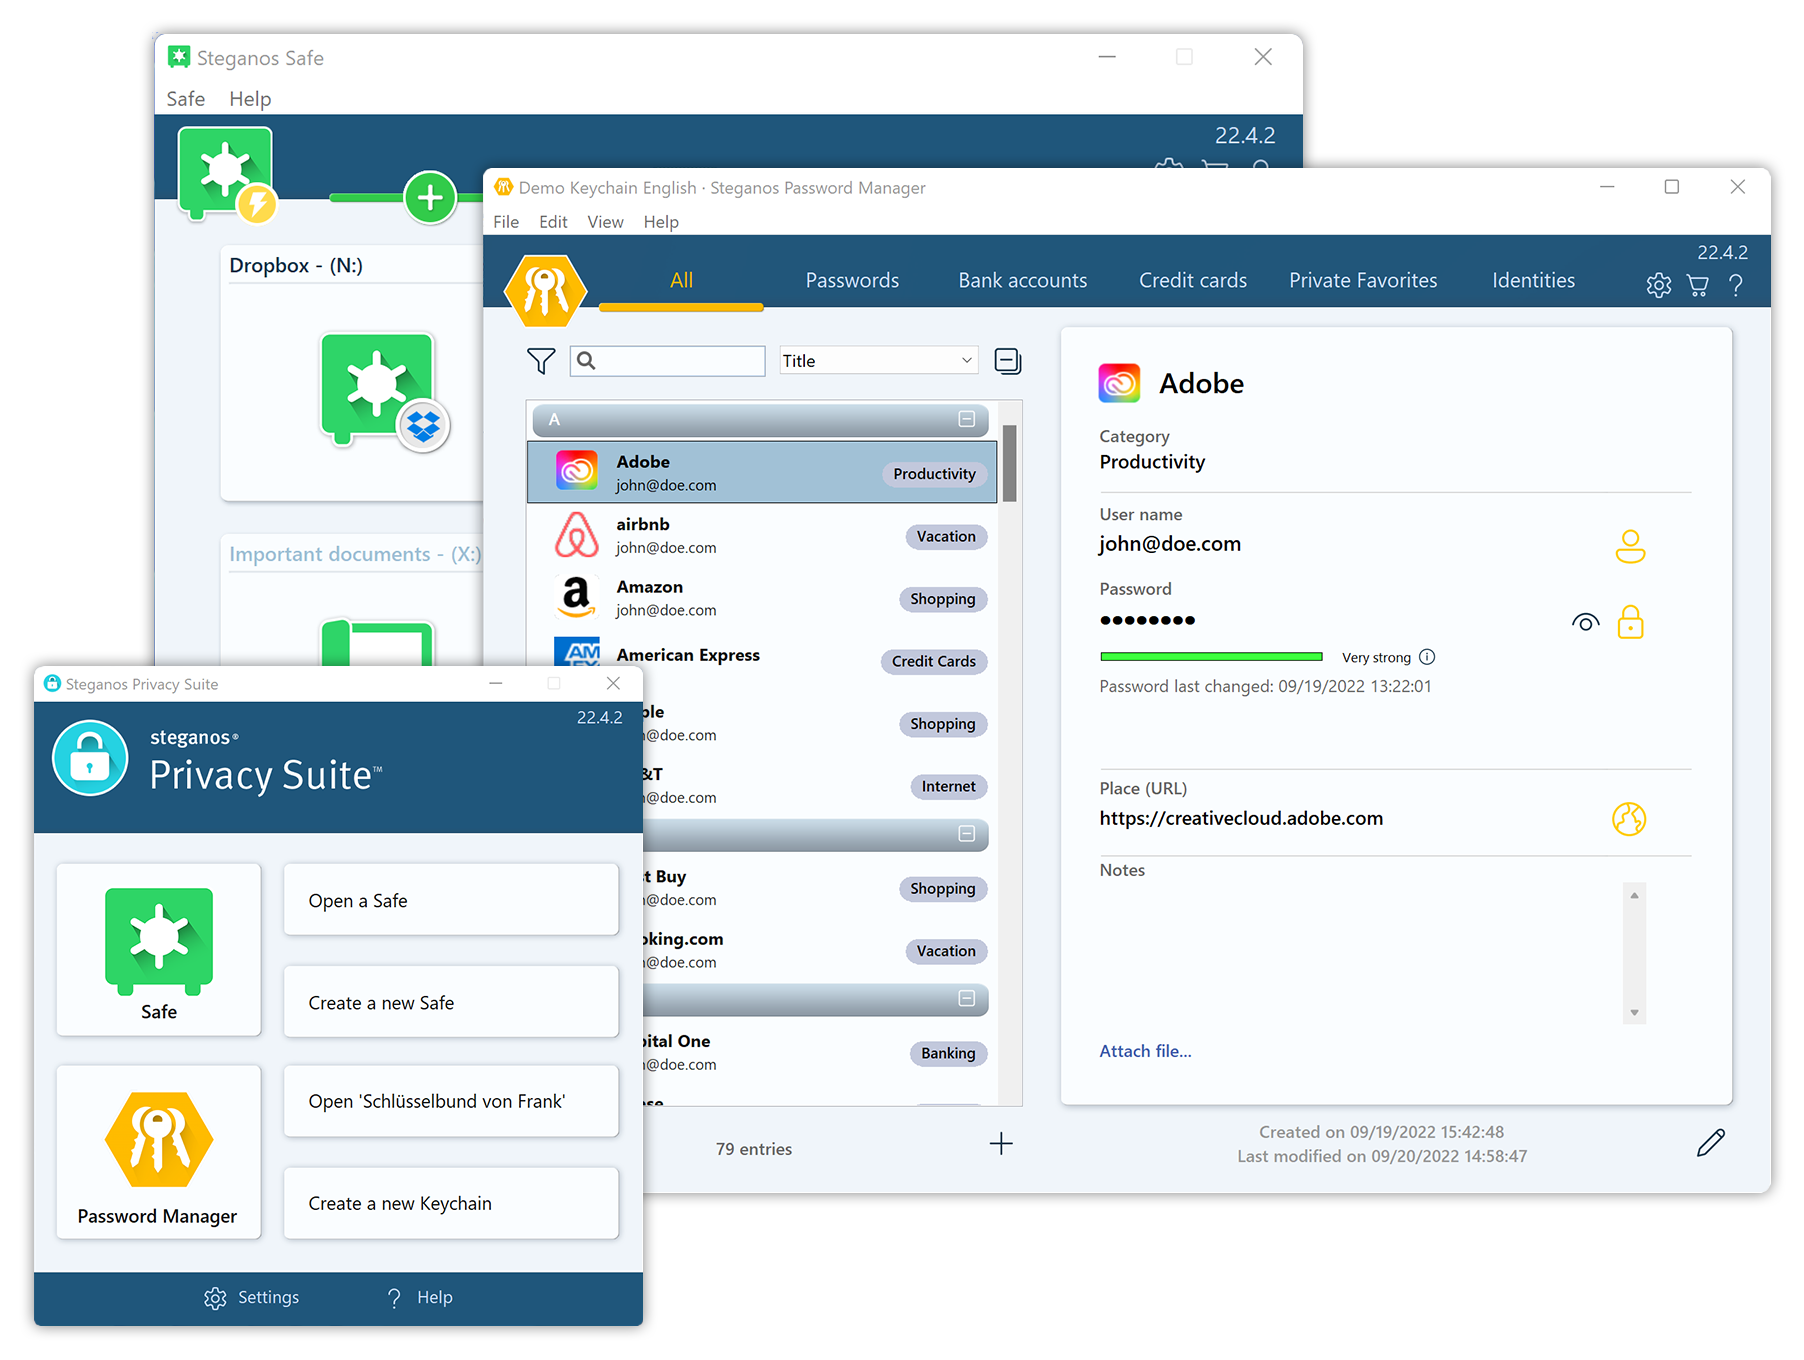
Task: Open the Safe menu in Steganos Safe
Action: (x=186, y=99)
